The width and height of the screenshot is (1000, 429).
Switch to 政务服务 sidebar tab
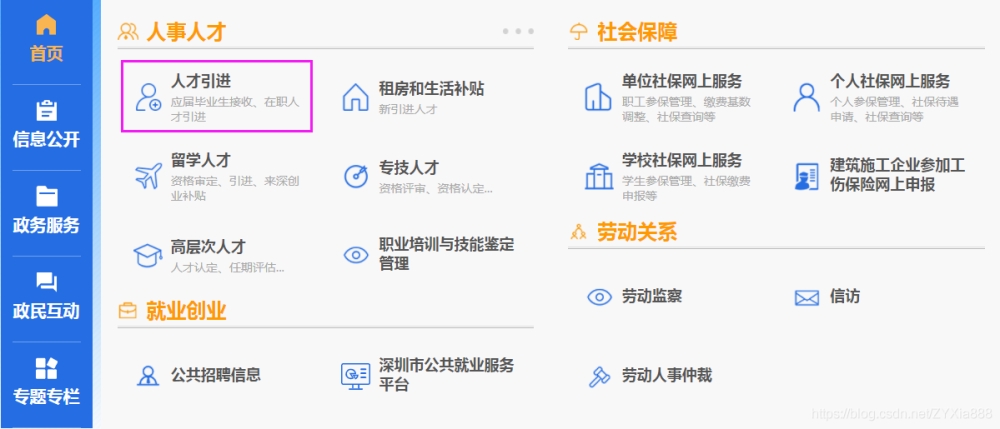tap(46, 211)
